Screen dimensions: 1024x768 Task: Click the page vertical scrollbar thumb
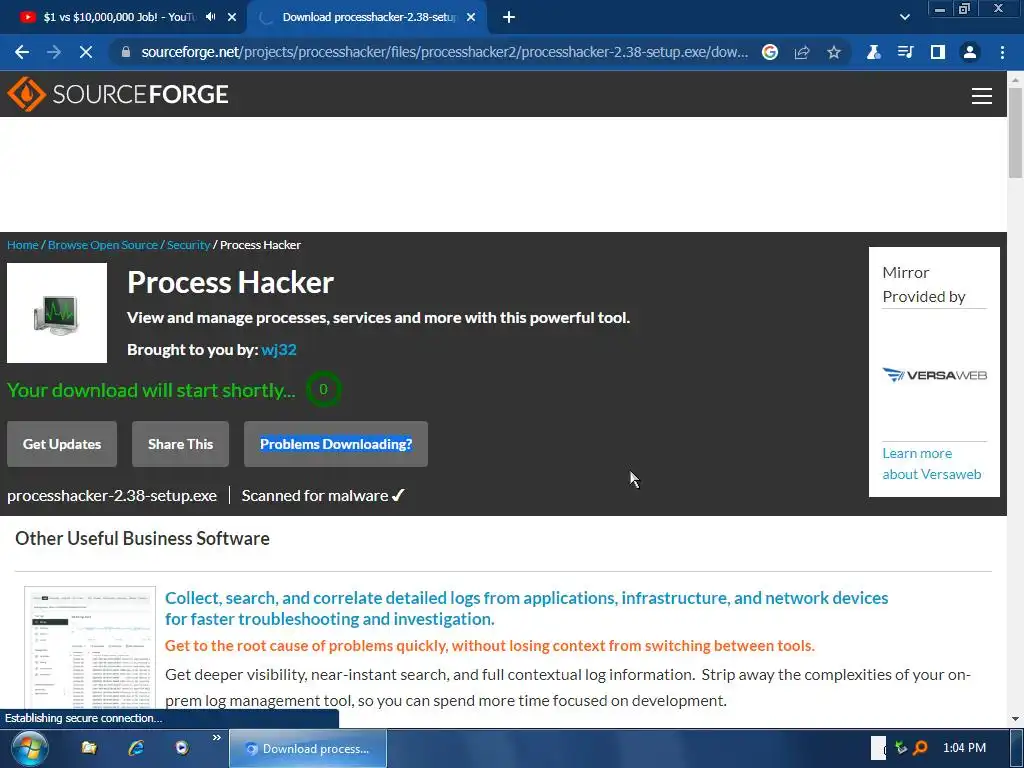point(1015,133)
